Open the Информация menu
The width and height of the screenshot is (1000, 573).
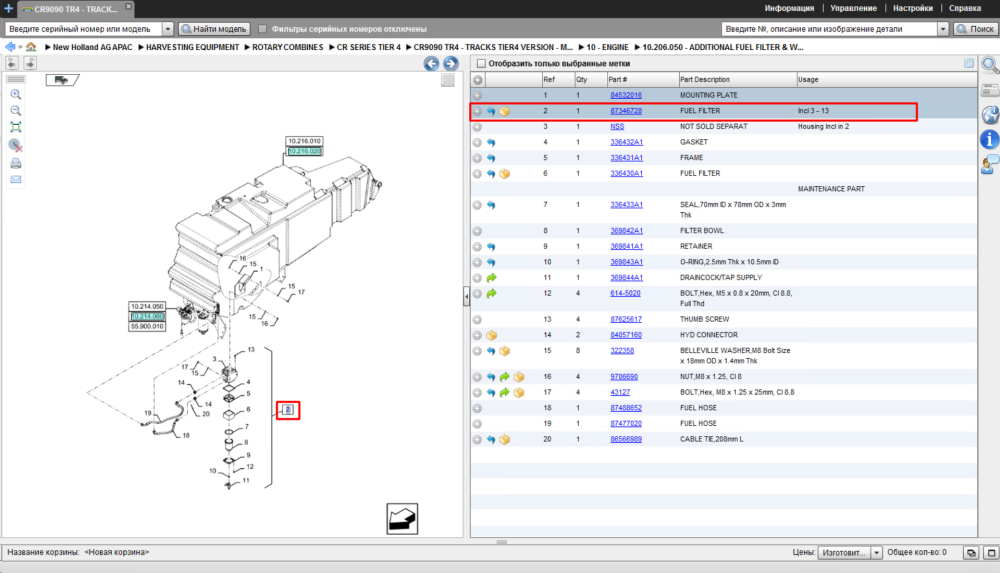click(x=789, y=8)
